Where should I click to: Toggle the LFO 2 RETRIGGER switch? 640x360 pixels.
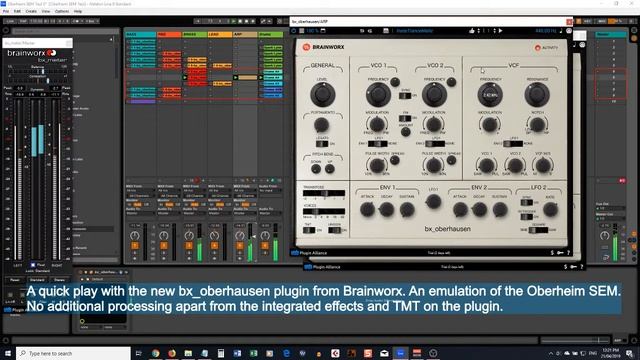(x=527, y=216)
